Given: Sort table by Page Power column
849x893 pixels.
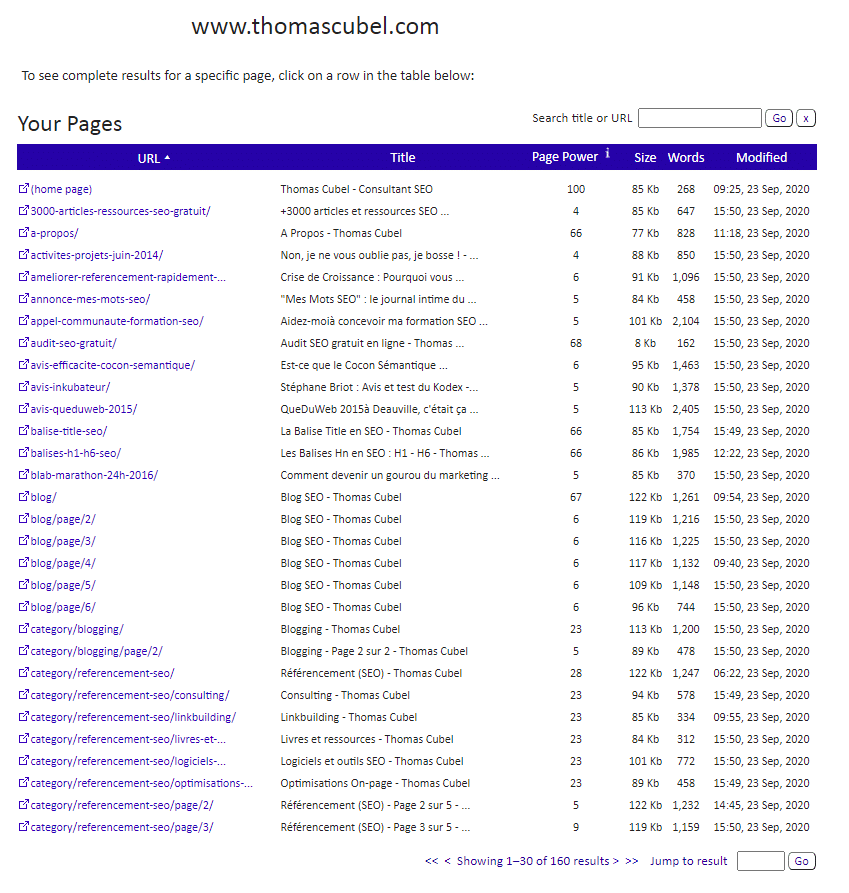Looking at the screenshot, I should (565, 157).
